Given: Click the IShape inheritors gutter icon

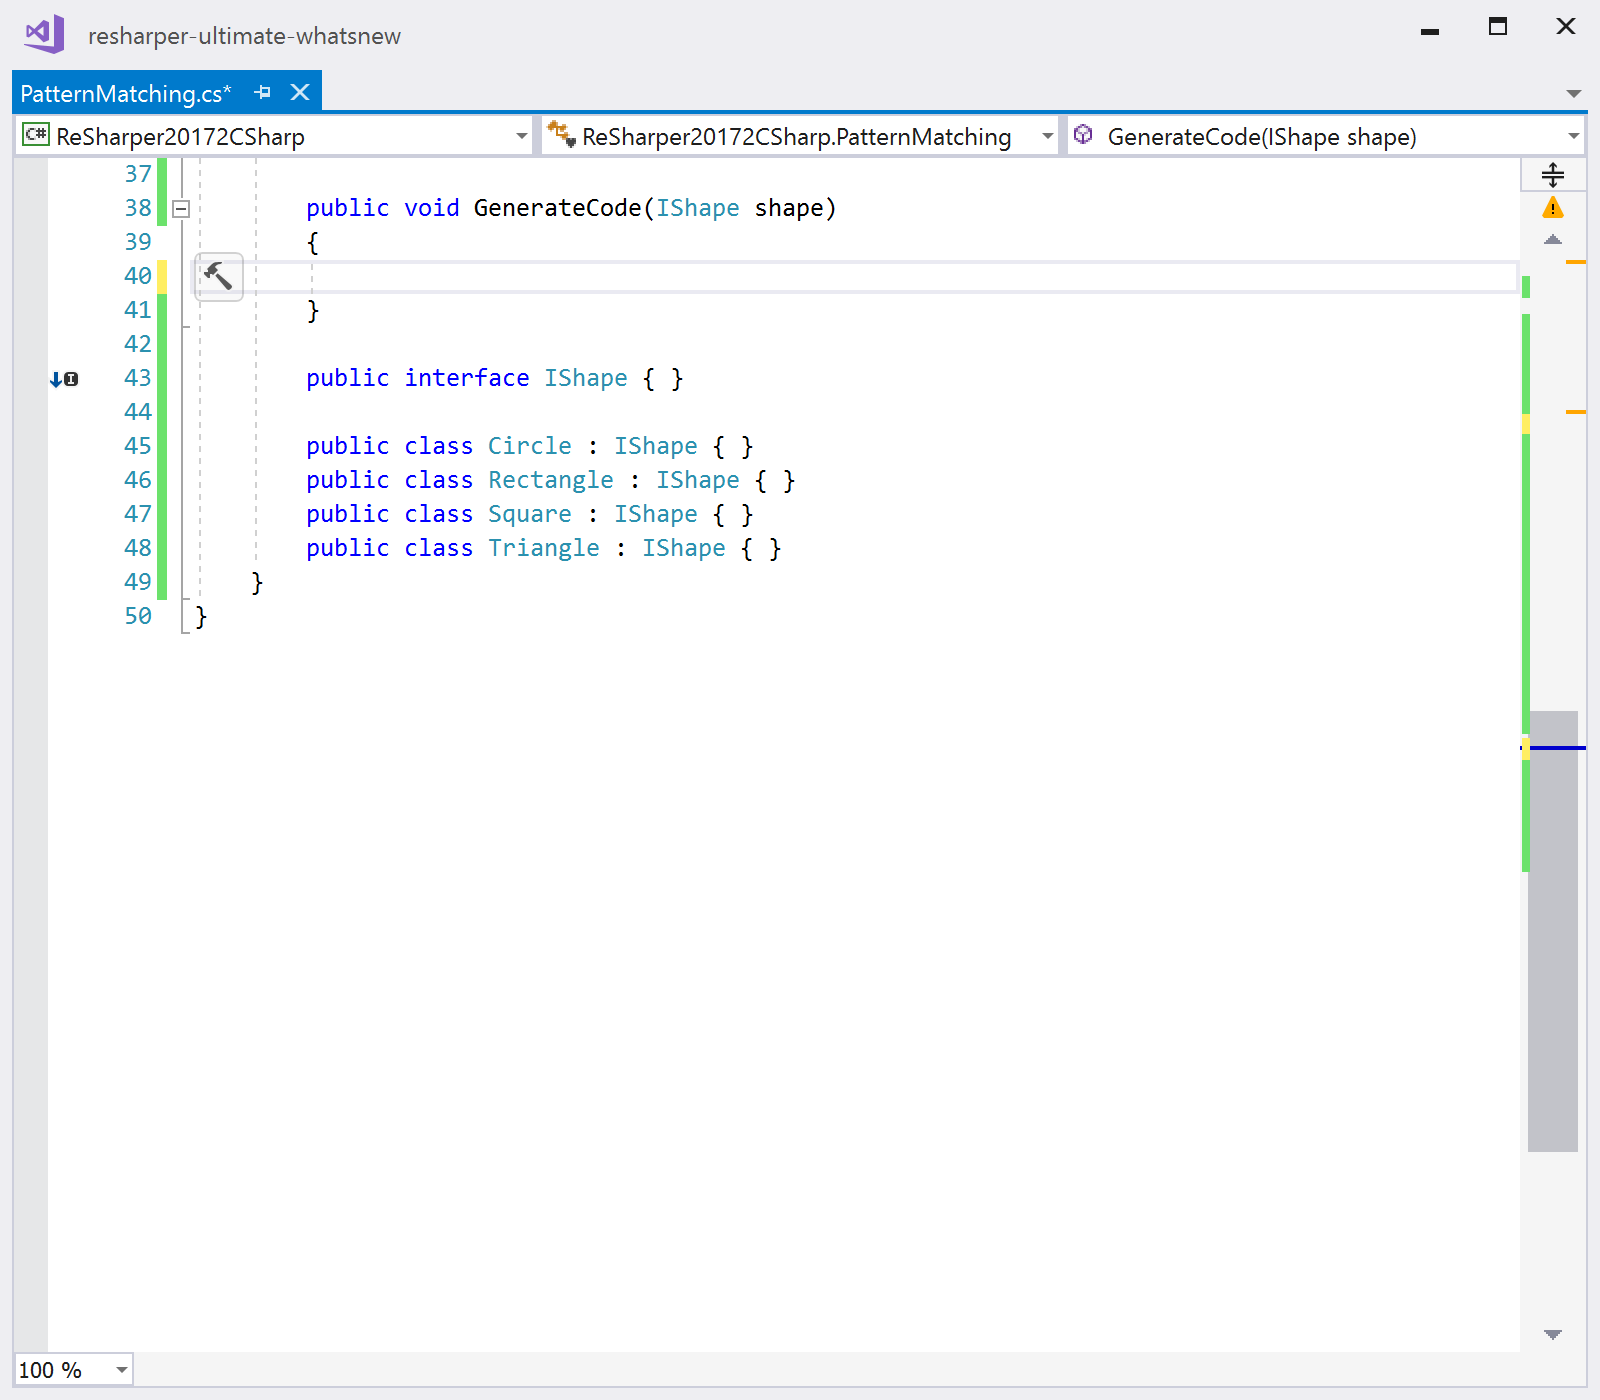Looking at the screenshot, I should point(64,379).
